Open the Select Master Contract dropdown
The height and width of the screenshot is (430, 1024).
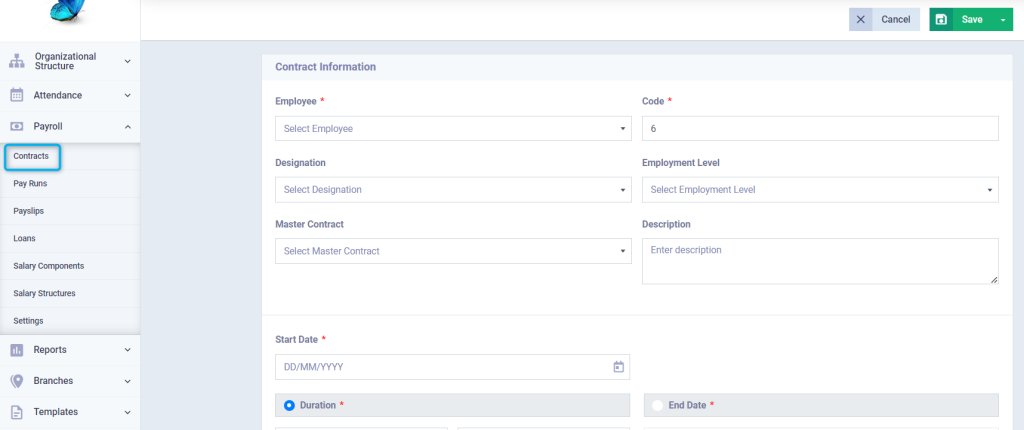coord(453,251)
